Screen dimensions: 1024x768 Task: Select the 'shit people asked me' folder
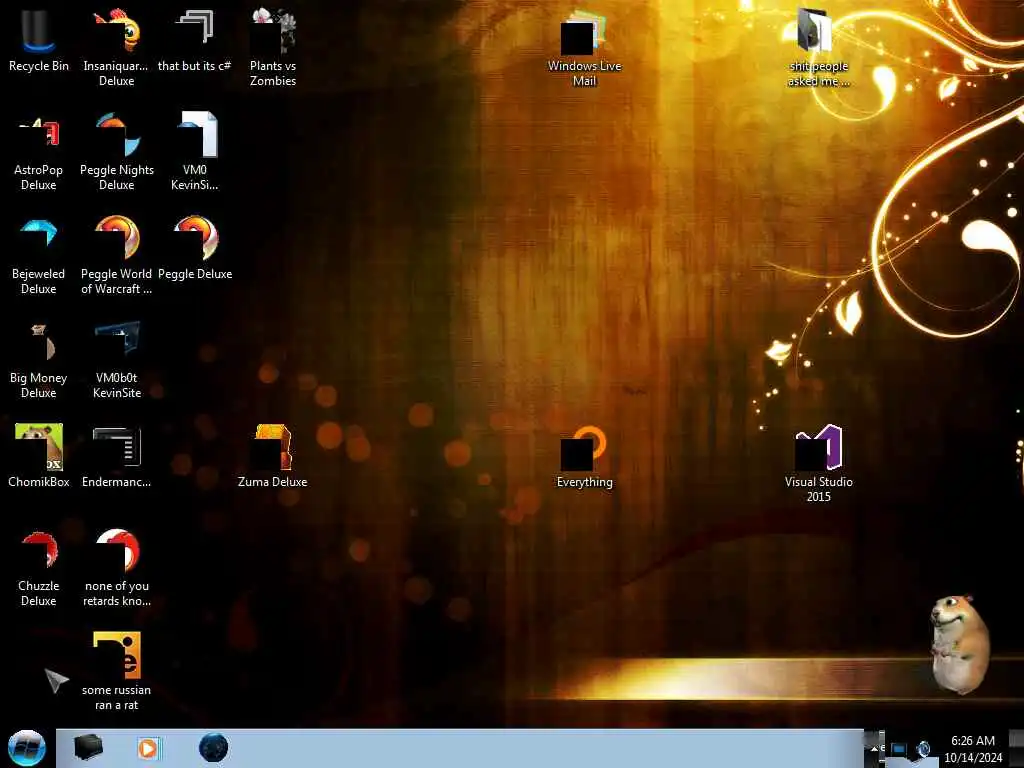coord(818,48)
